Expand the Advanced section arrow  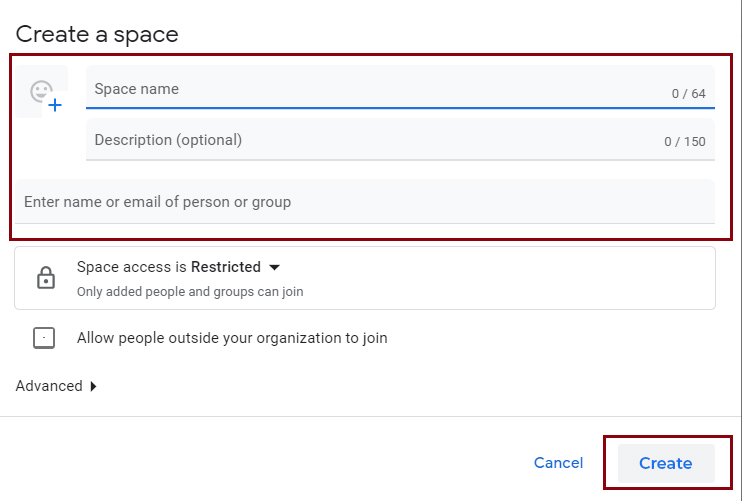(94, 386)
